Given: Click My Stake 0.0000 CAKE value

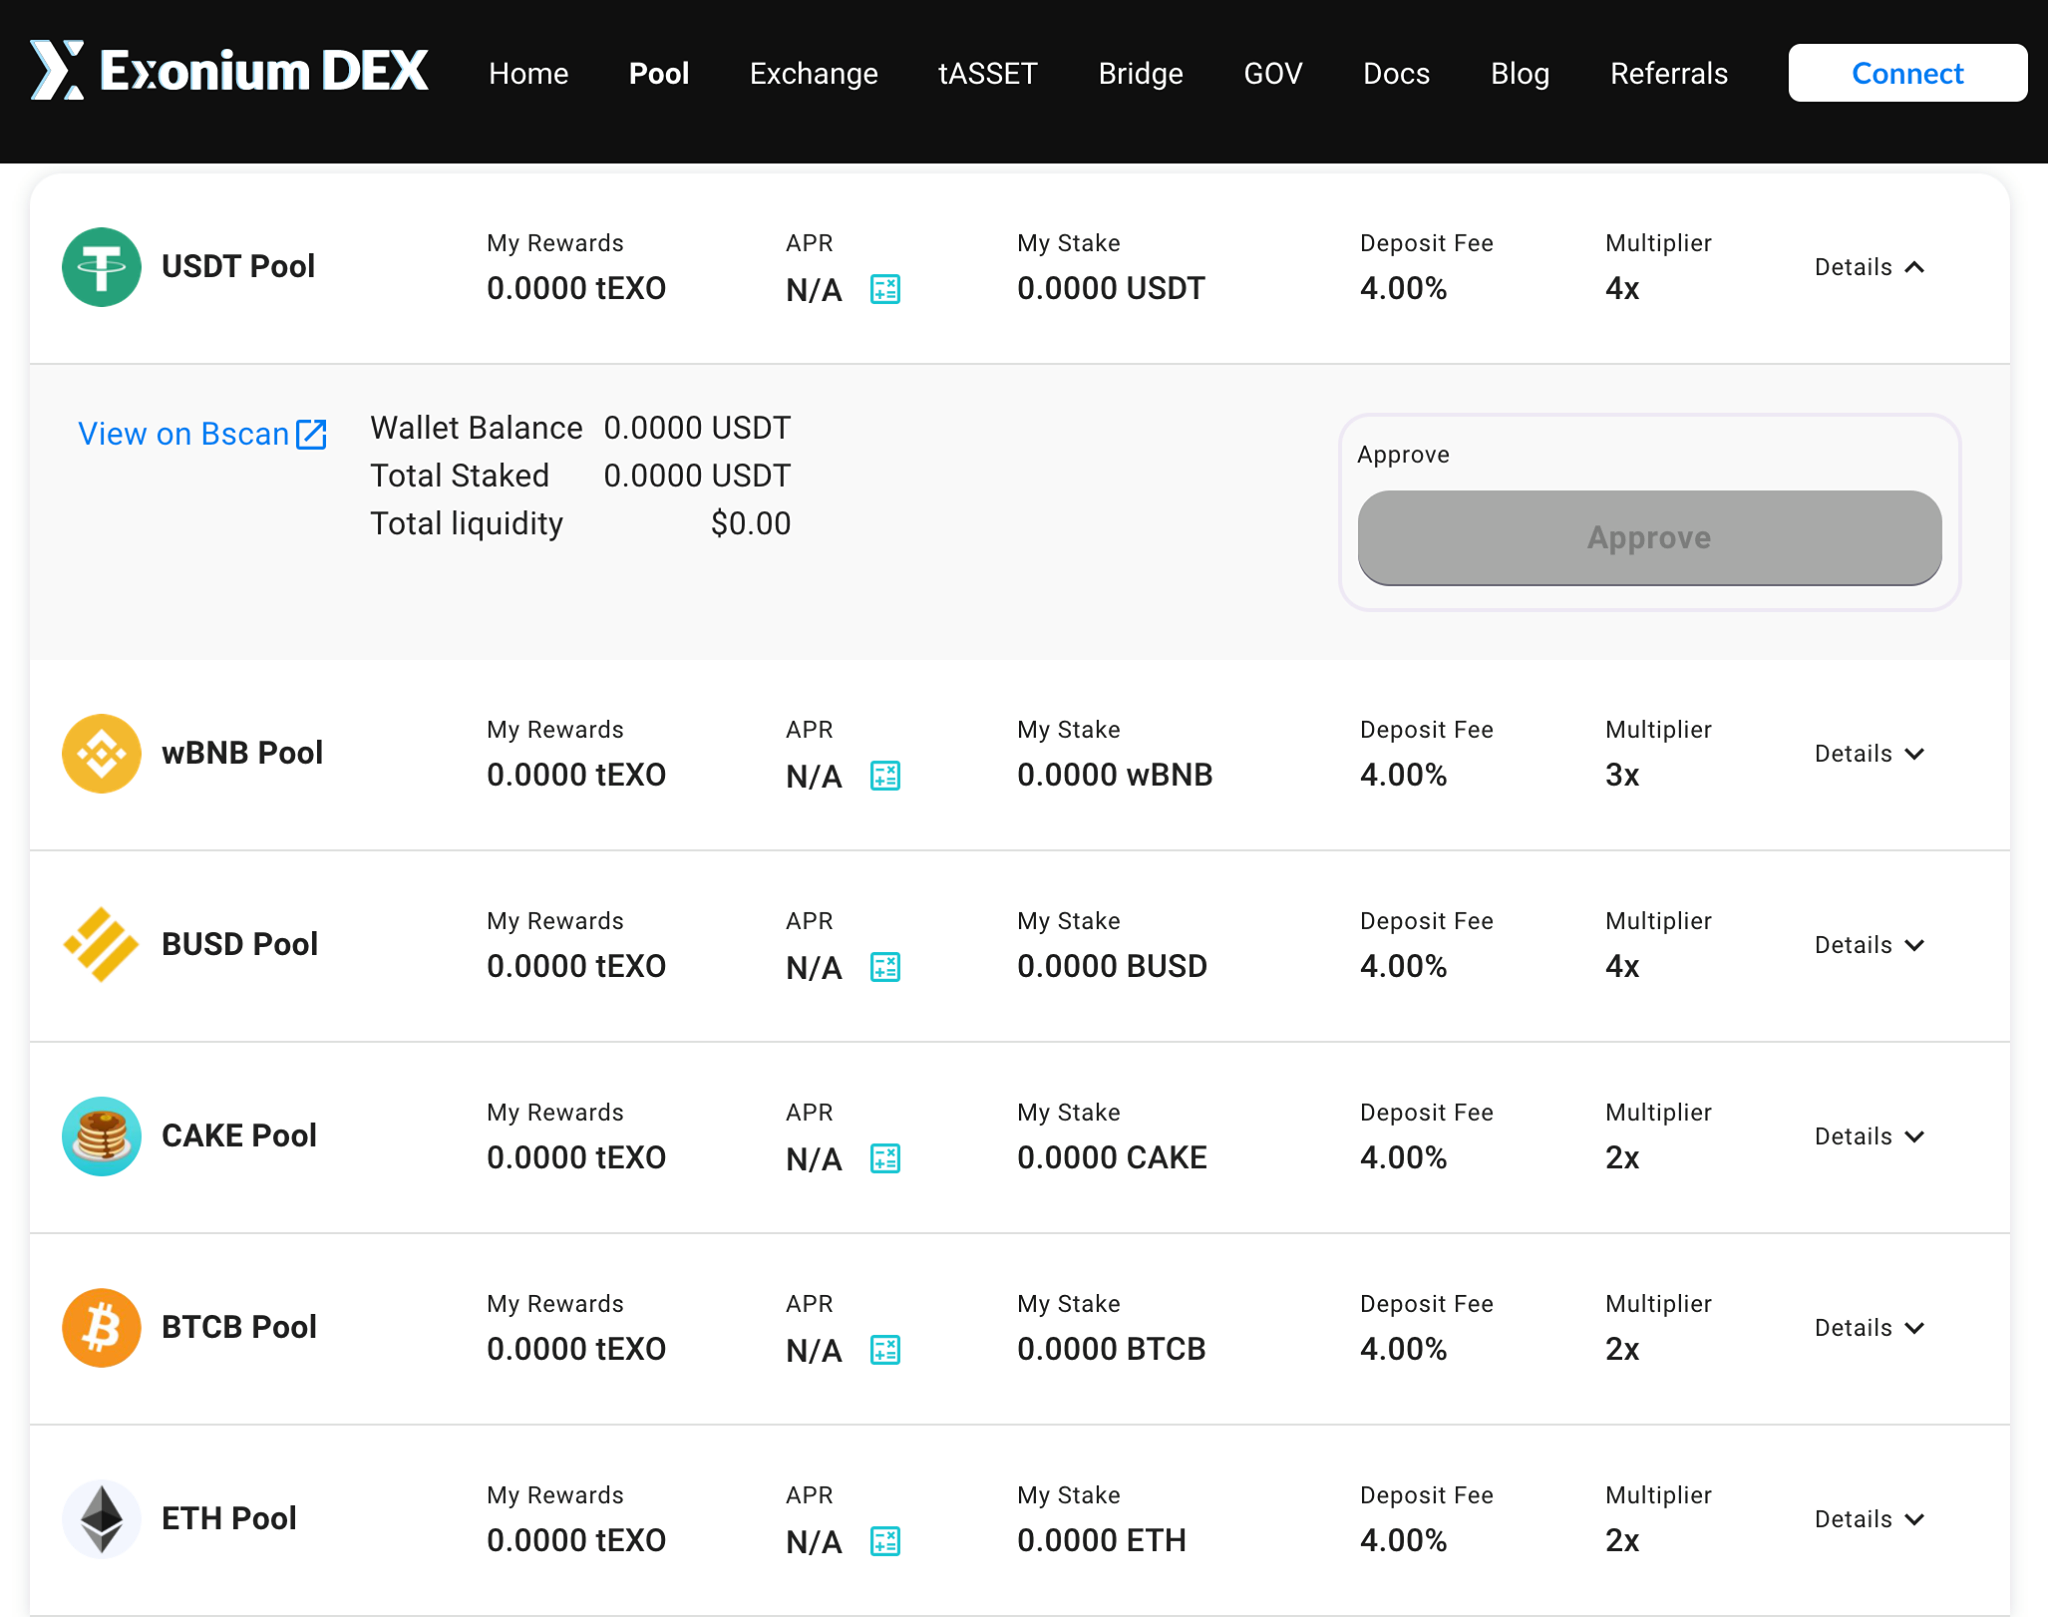Looking at the screenshot, I should click(x=1112, y=1158).
